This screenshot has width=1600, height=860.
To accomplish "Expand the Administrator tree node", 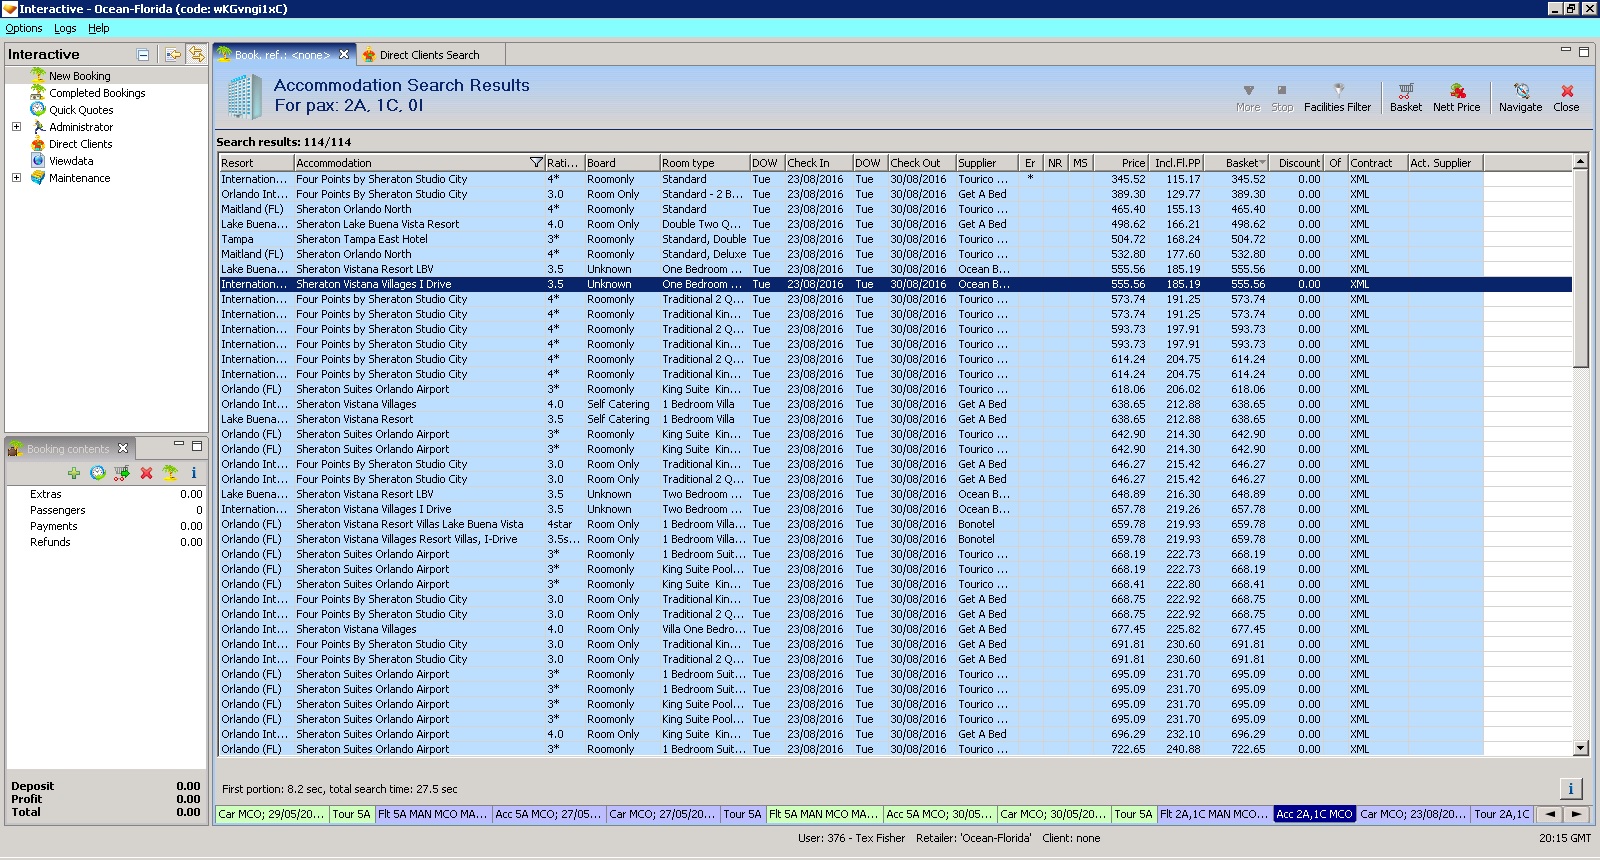I will [x=16, y=127].
